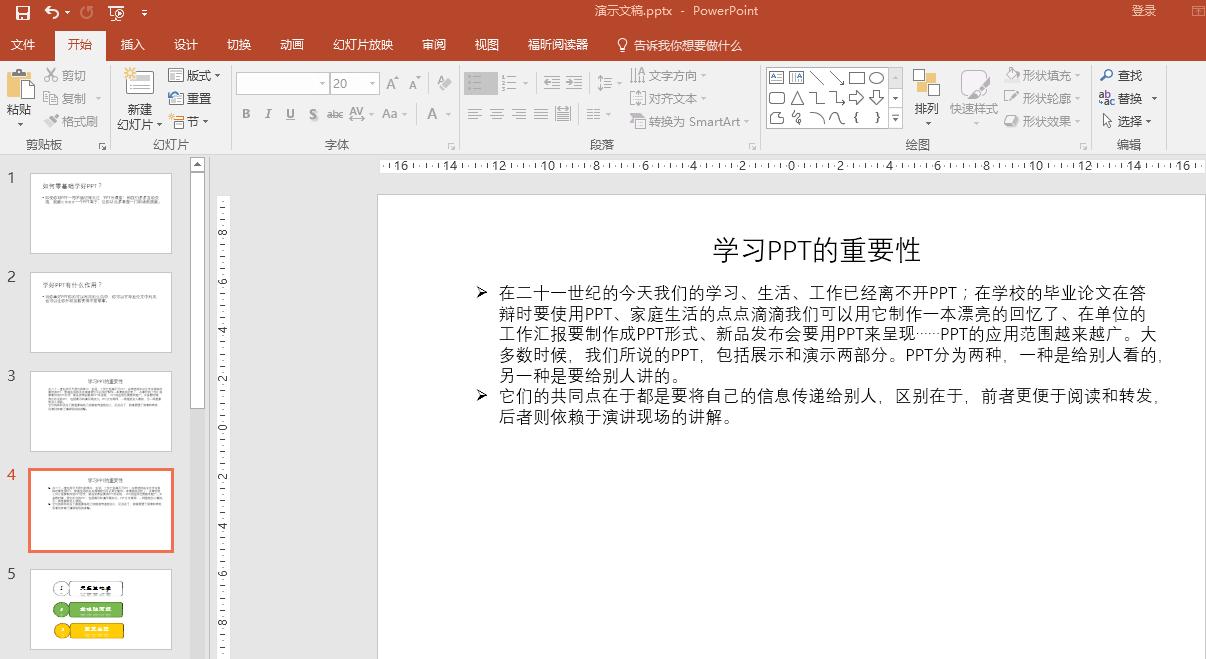Toggle italic formatting
Viewport: 1206px width, 659px height.
(x=268, y=114)
